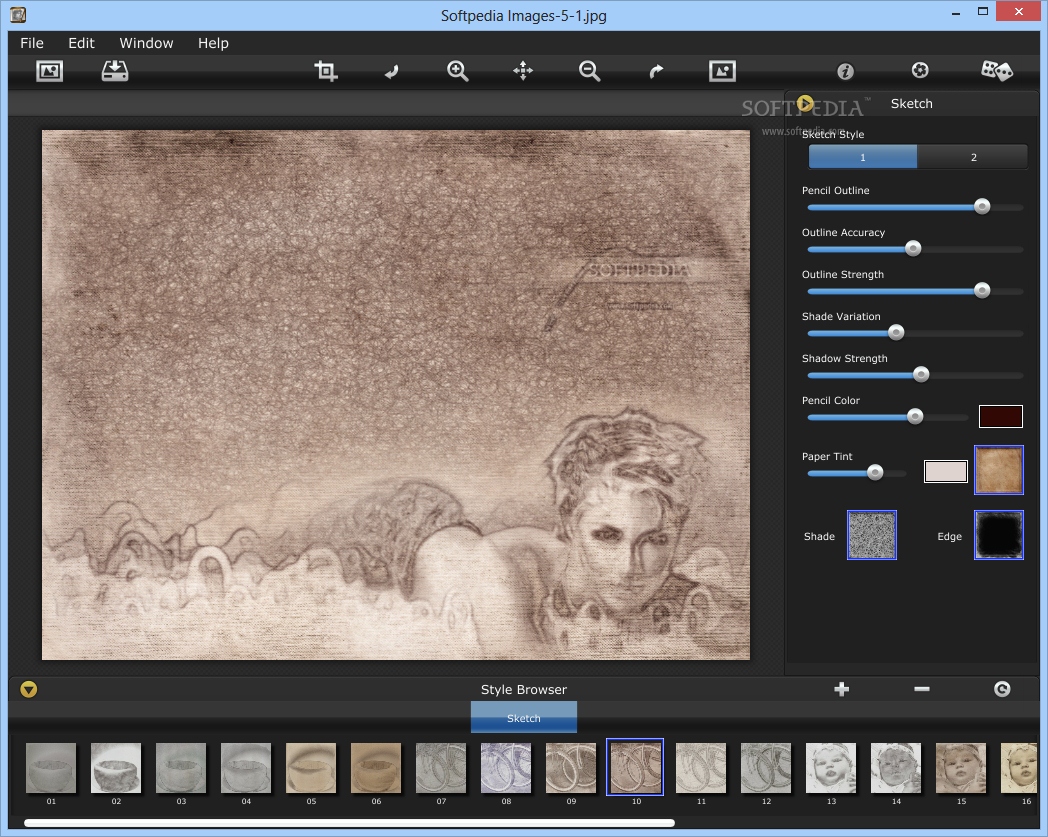1048x837 pixels.
Task: Adjust the Outline Accuracy slider
Action: pos(913,249)
